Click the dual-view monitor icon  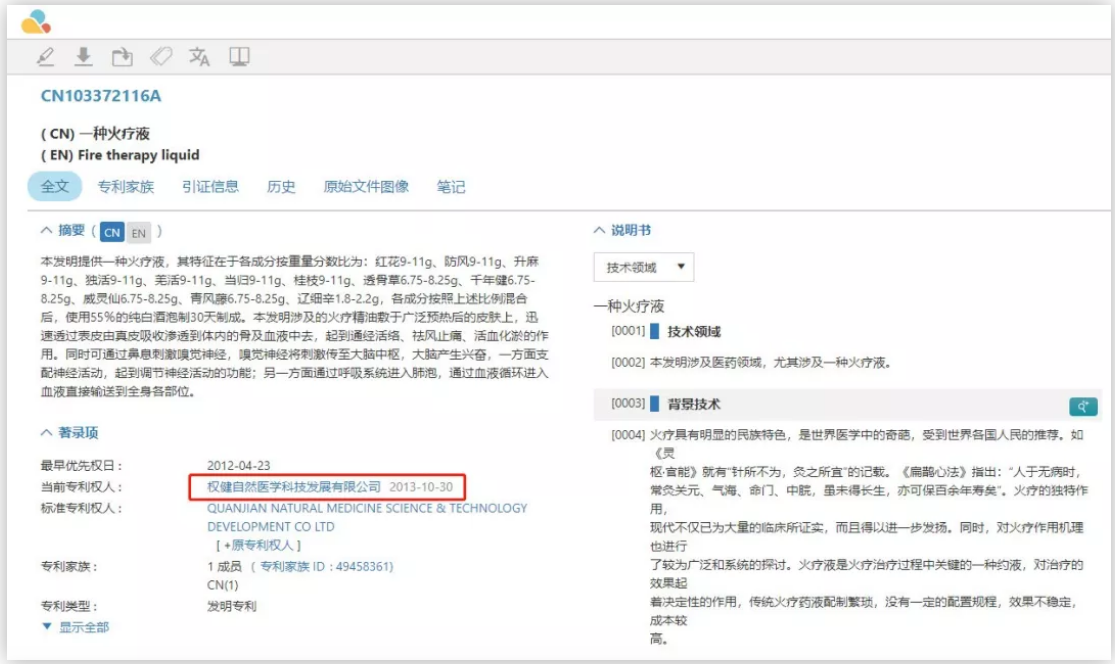239,57
